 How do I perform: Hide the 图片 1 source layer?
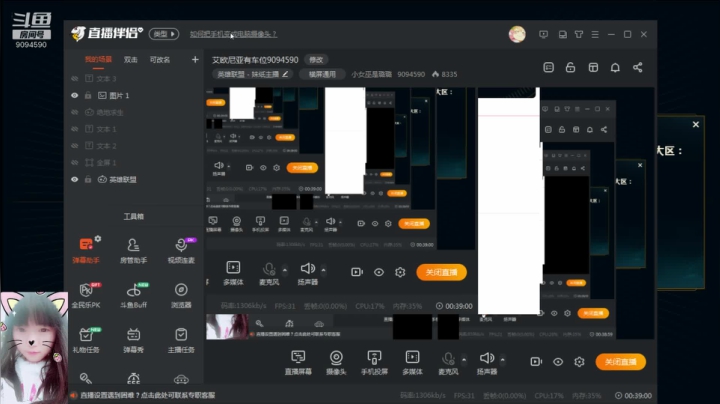(74, 95)
